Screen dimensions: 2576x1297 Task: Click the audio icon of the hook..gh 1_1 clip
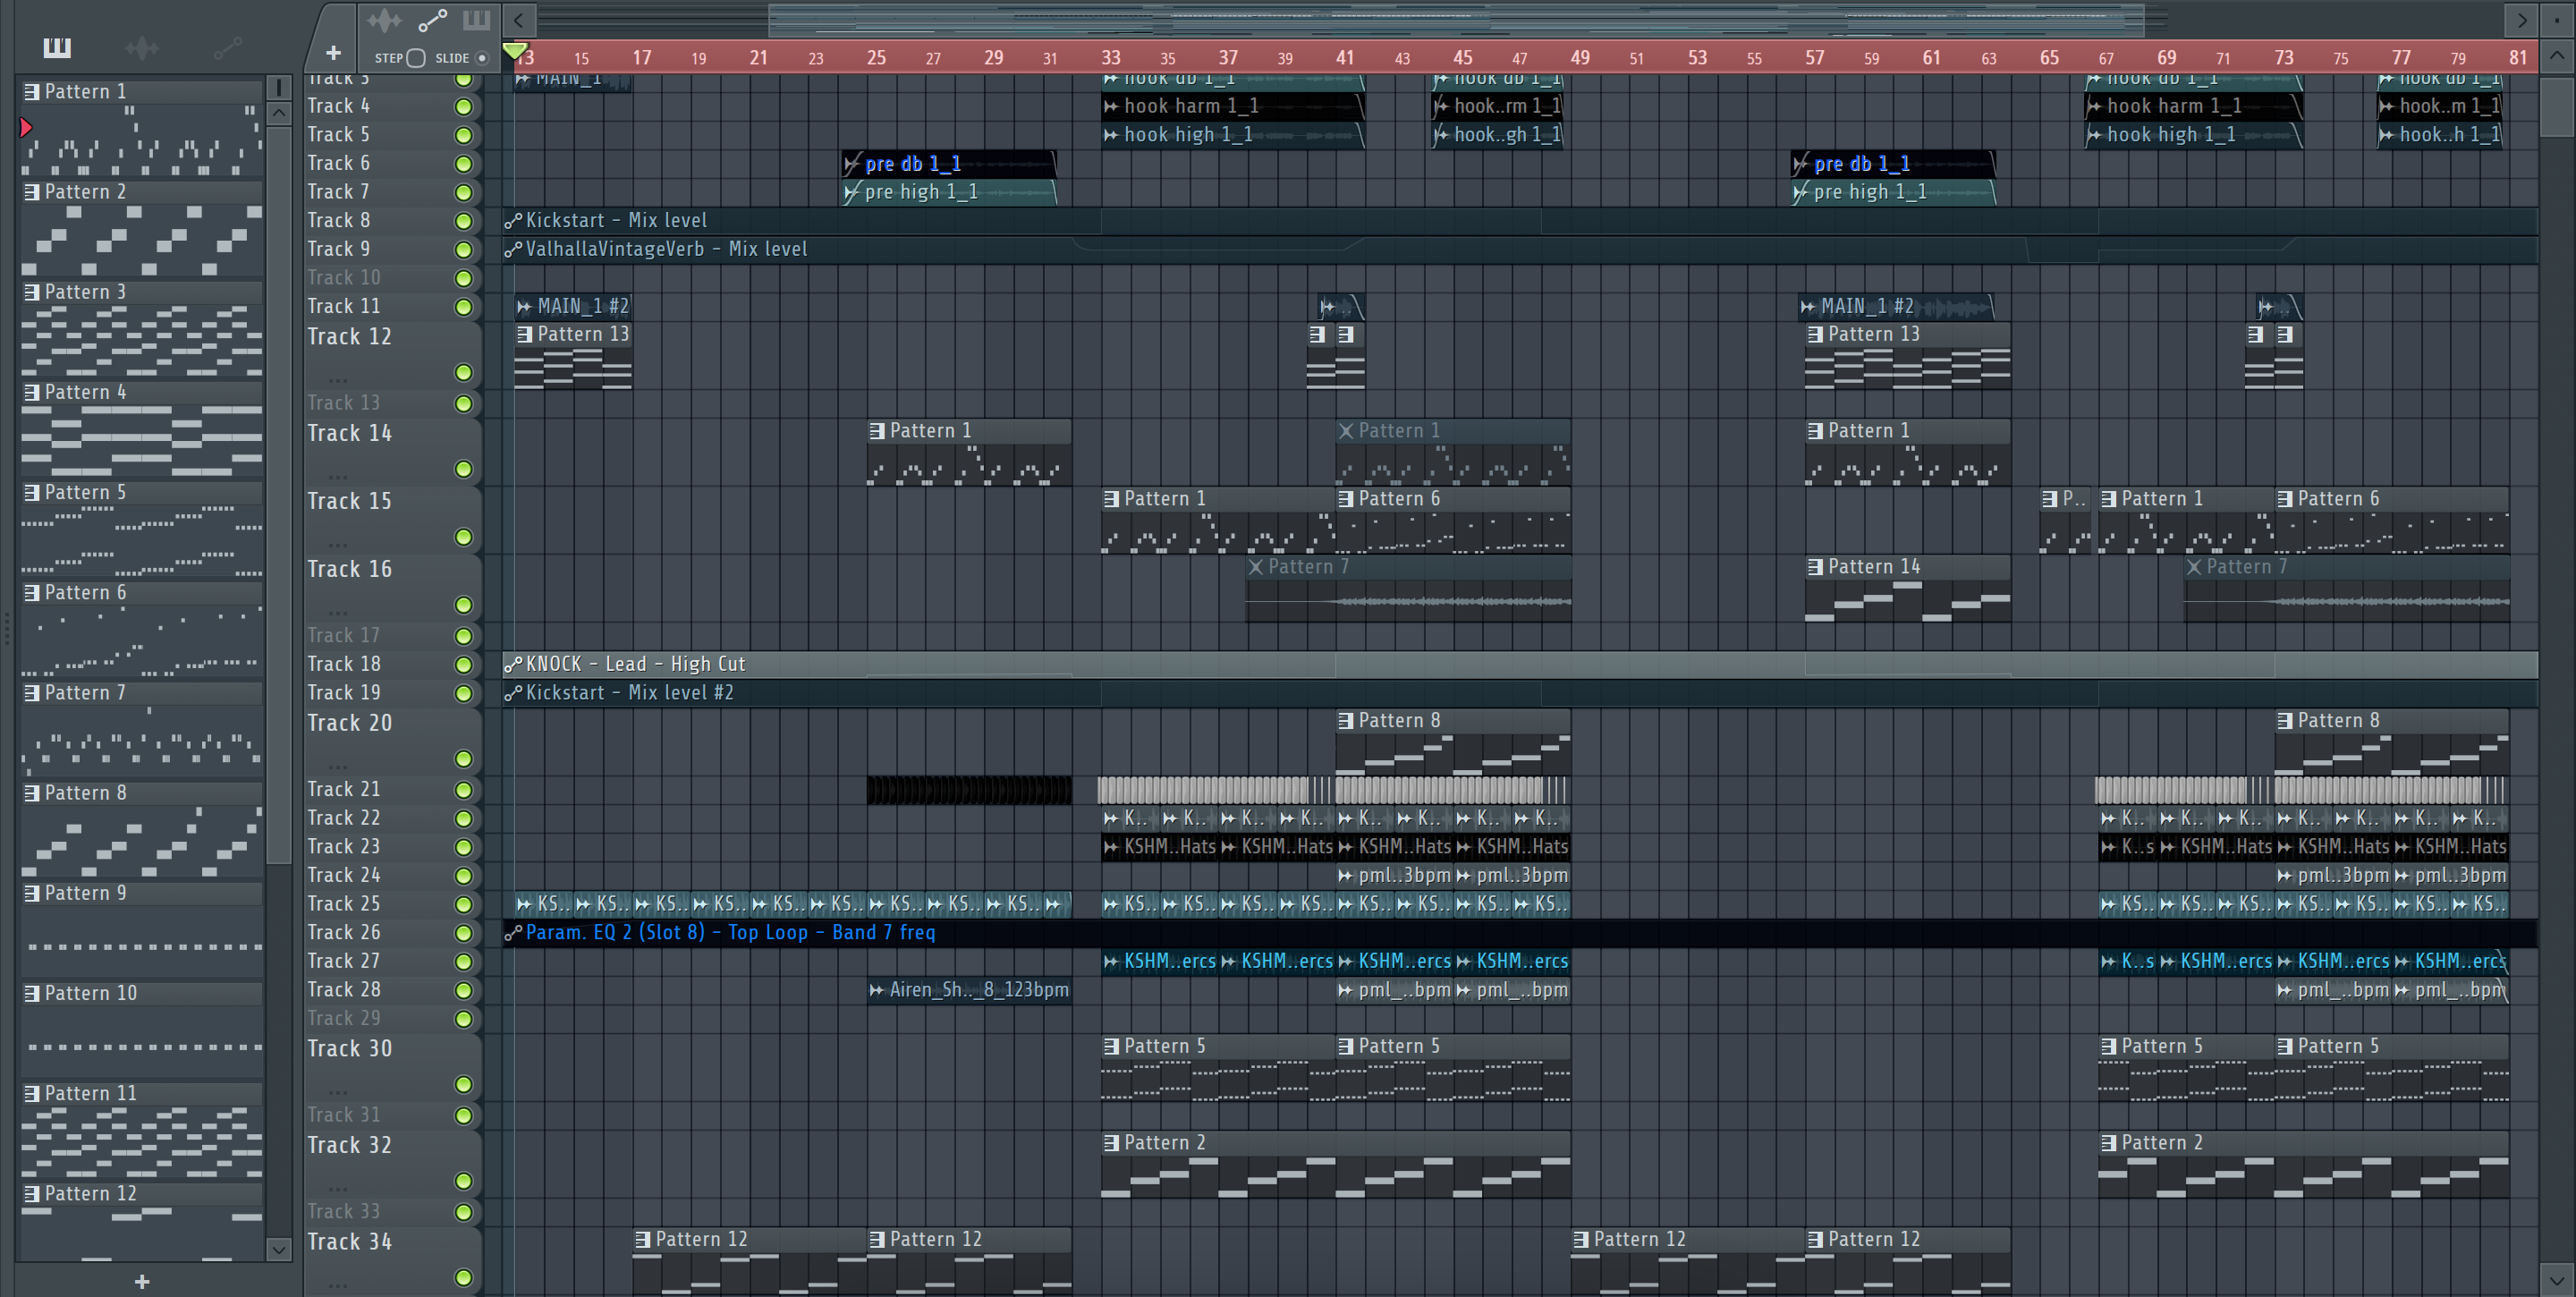1441,135
